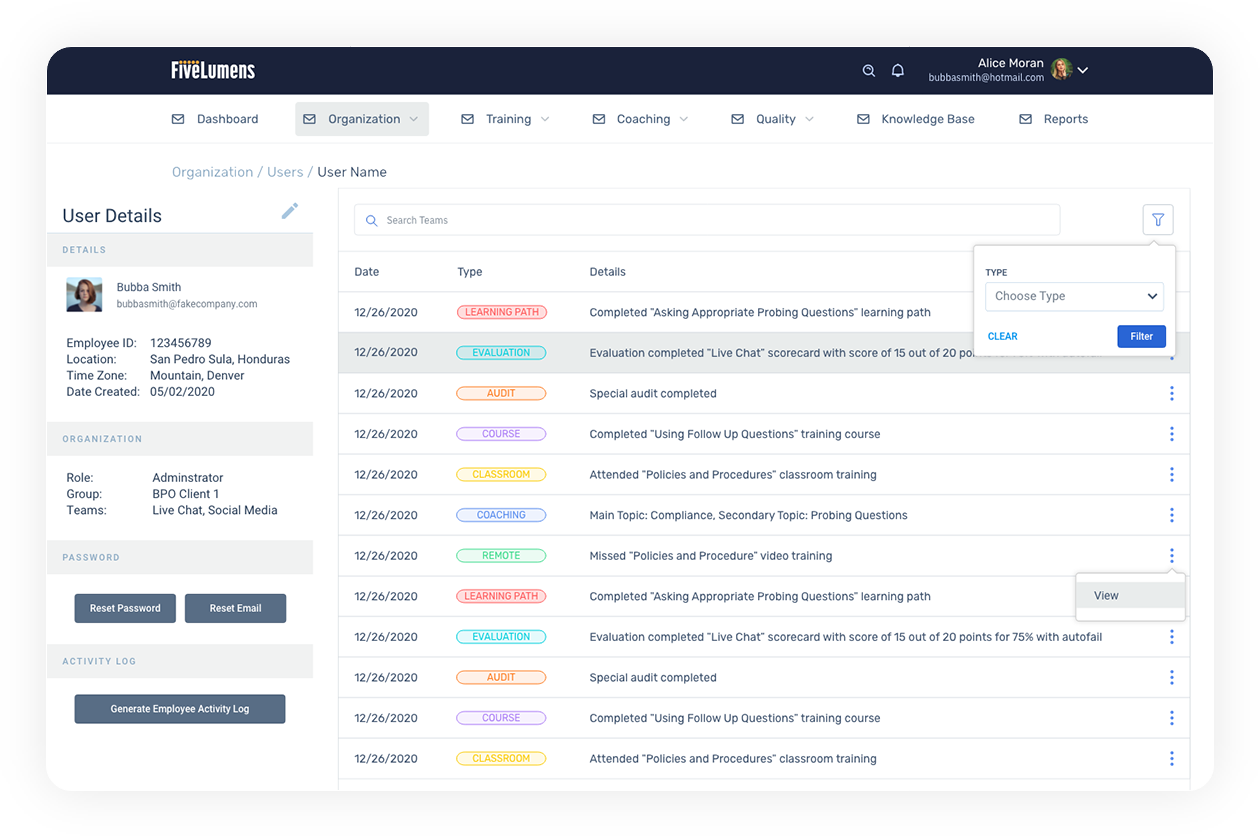1260x836 pixels.
Task: Click the Reset Password button
Action: point(125,608)
